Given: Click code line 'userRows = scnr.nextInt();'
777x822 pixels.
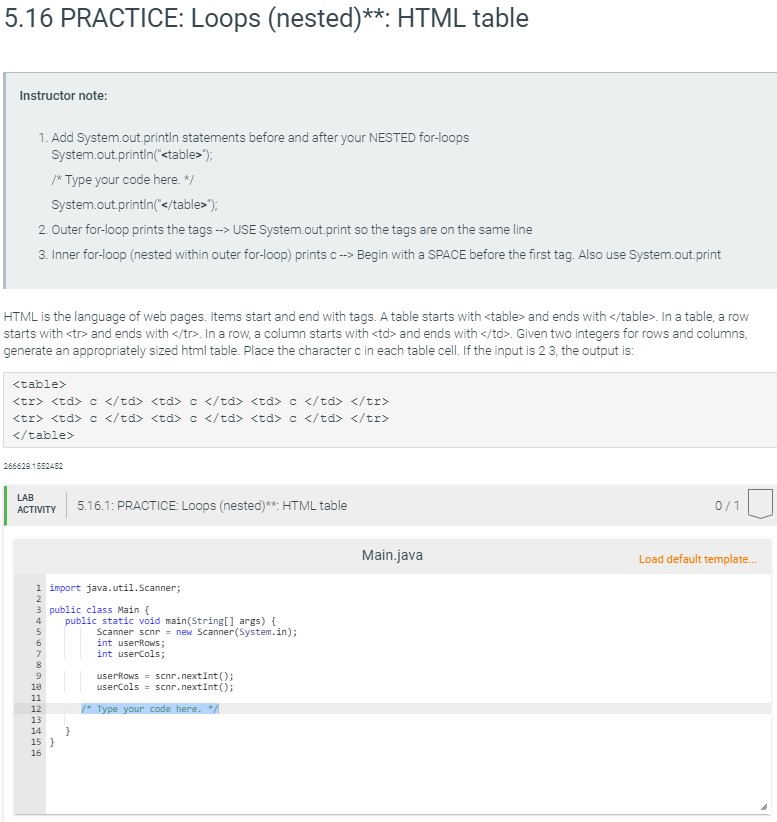Looking at the screenshot, I should coord(165,676).
